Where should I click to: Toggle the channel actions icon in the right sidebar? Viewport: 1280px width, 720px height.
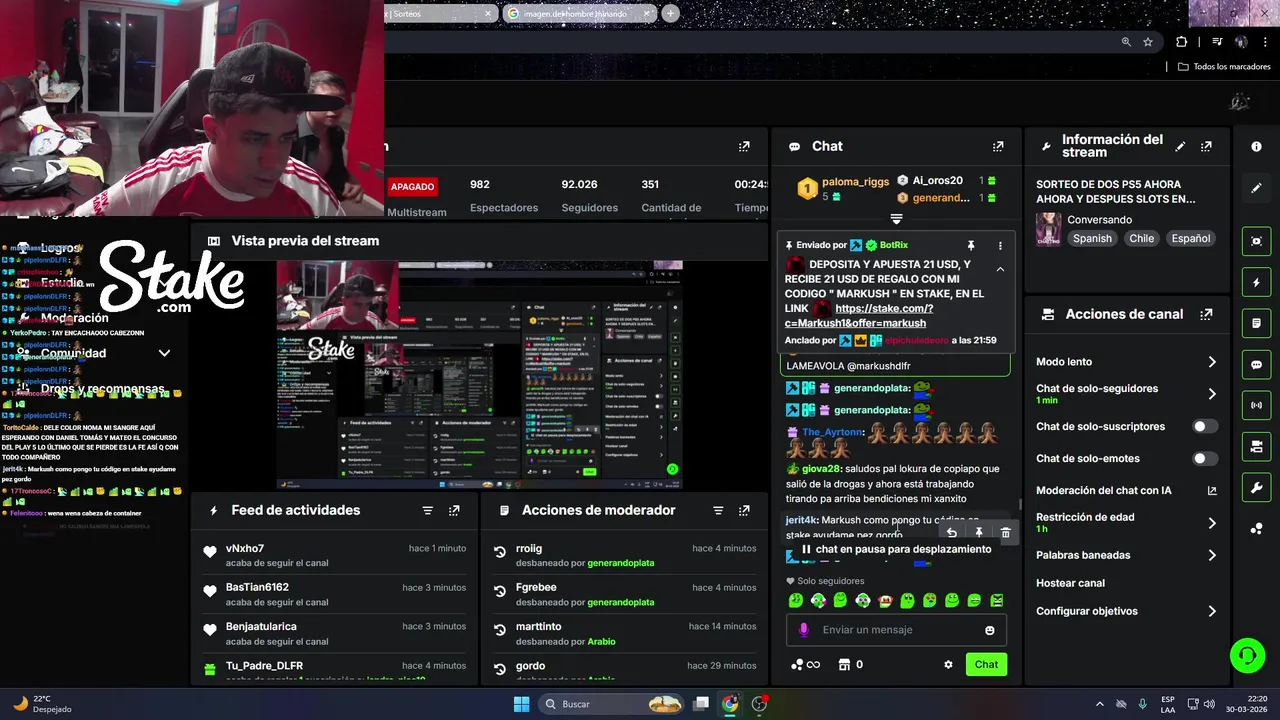1257,446
